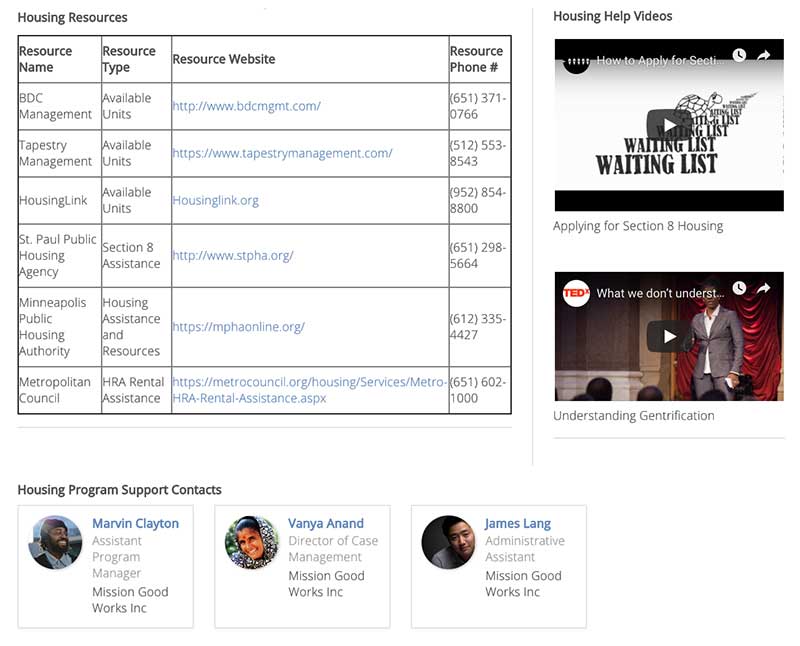This screenshot has height=646, width=800.
Task: Play the Section 8 waiting list video
Action: tap(669, 124)
